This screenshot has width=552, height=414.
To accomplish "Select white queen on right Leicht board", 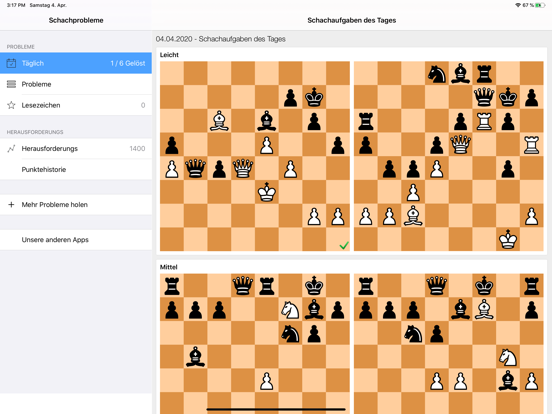I will [460, 145].
